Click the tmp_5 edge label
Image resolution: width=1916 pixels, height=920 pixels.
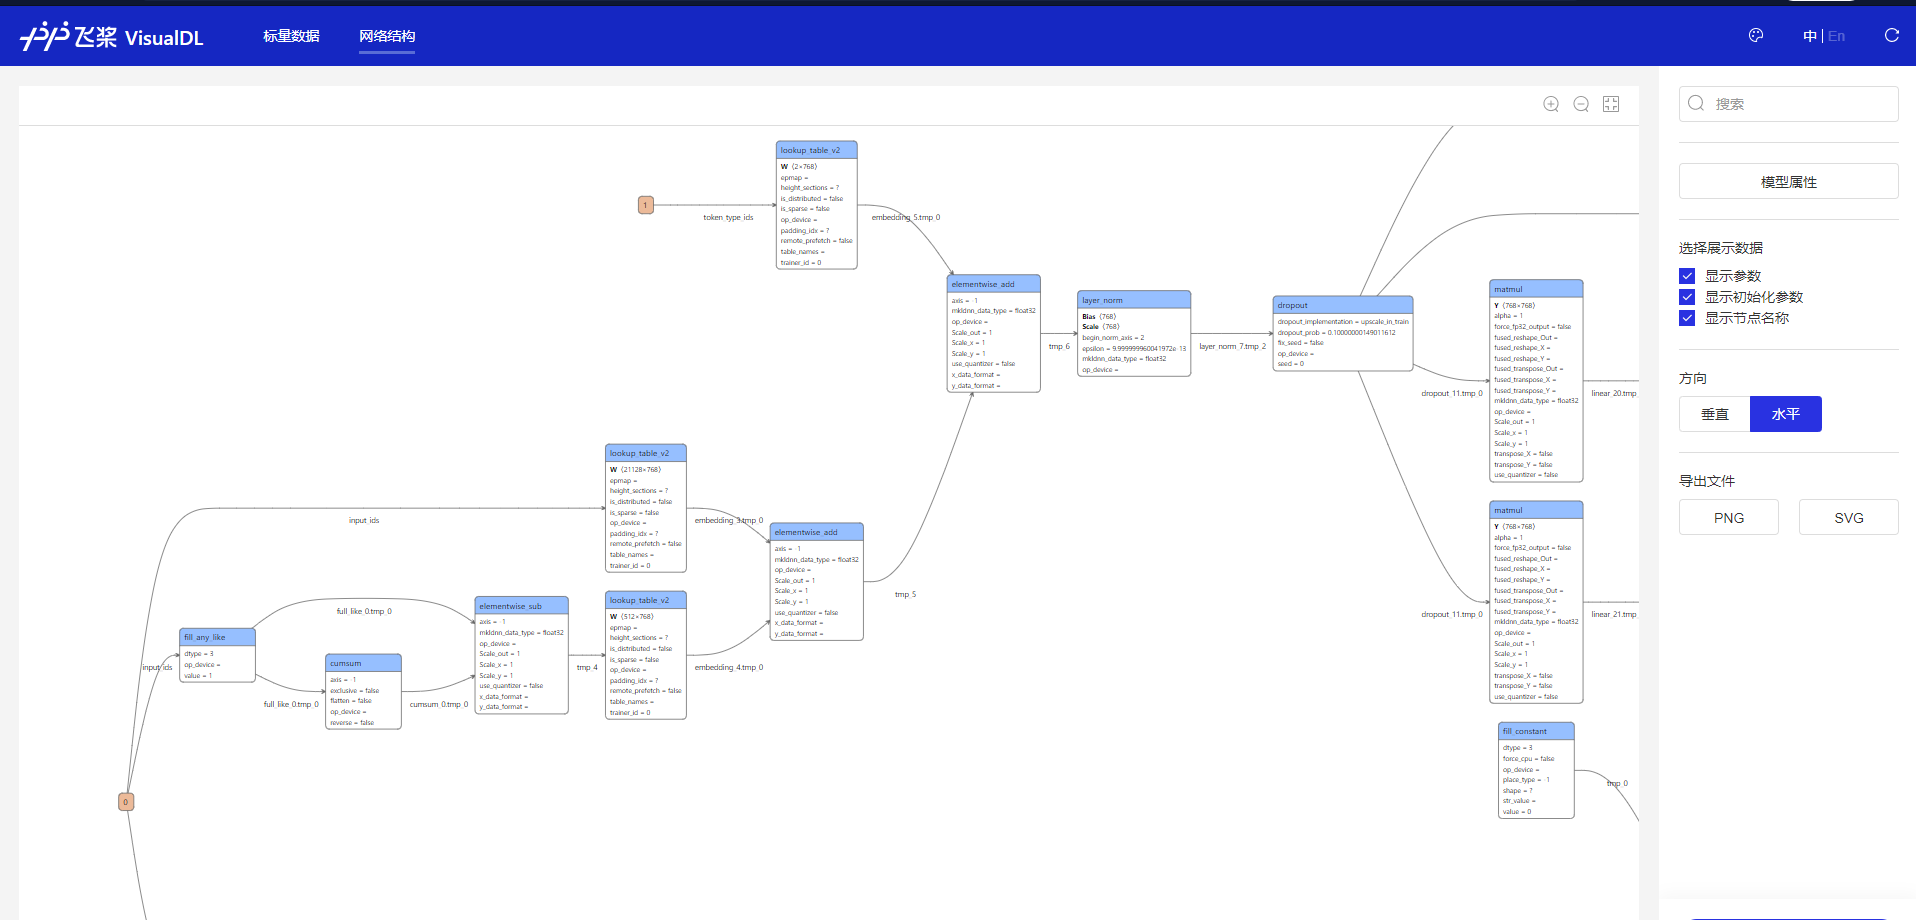coord(905,594)
